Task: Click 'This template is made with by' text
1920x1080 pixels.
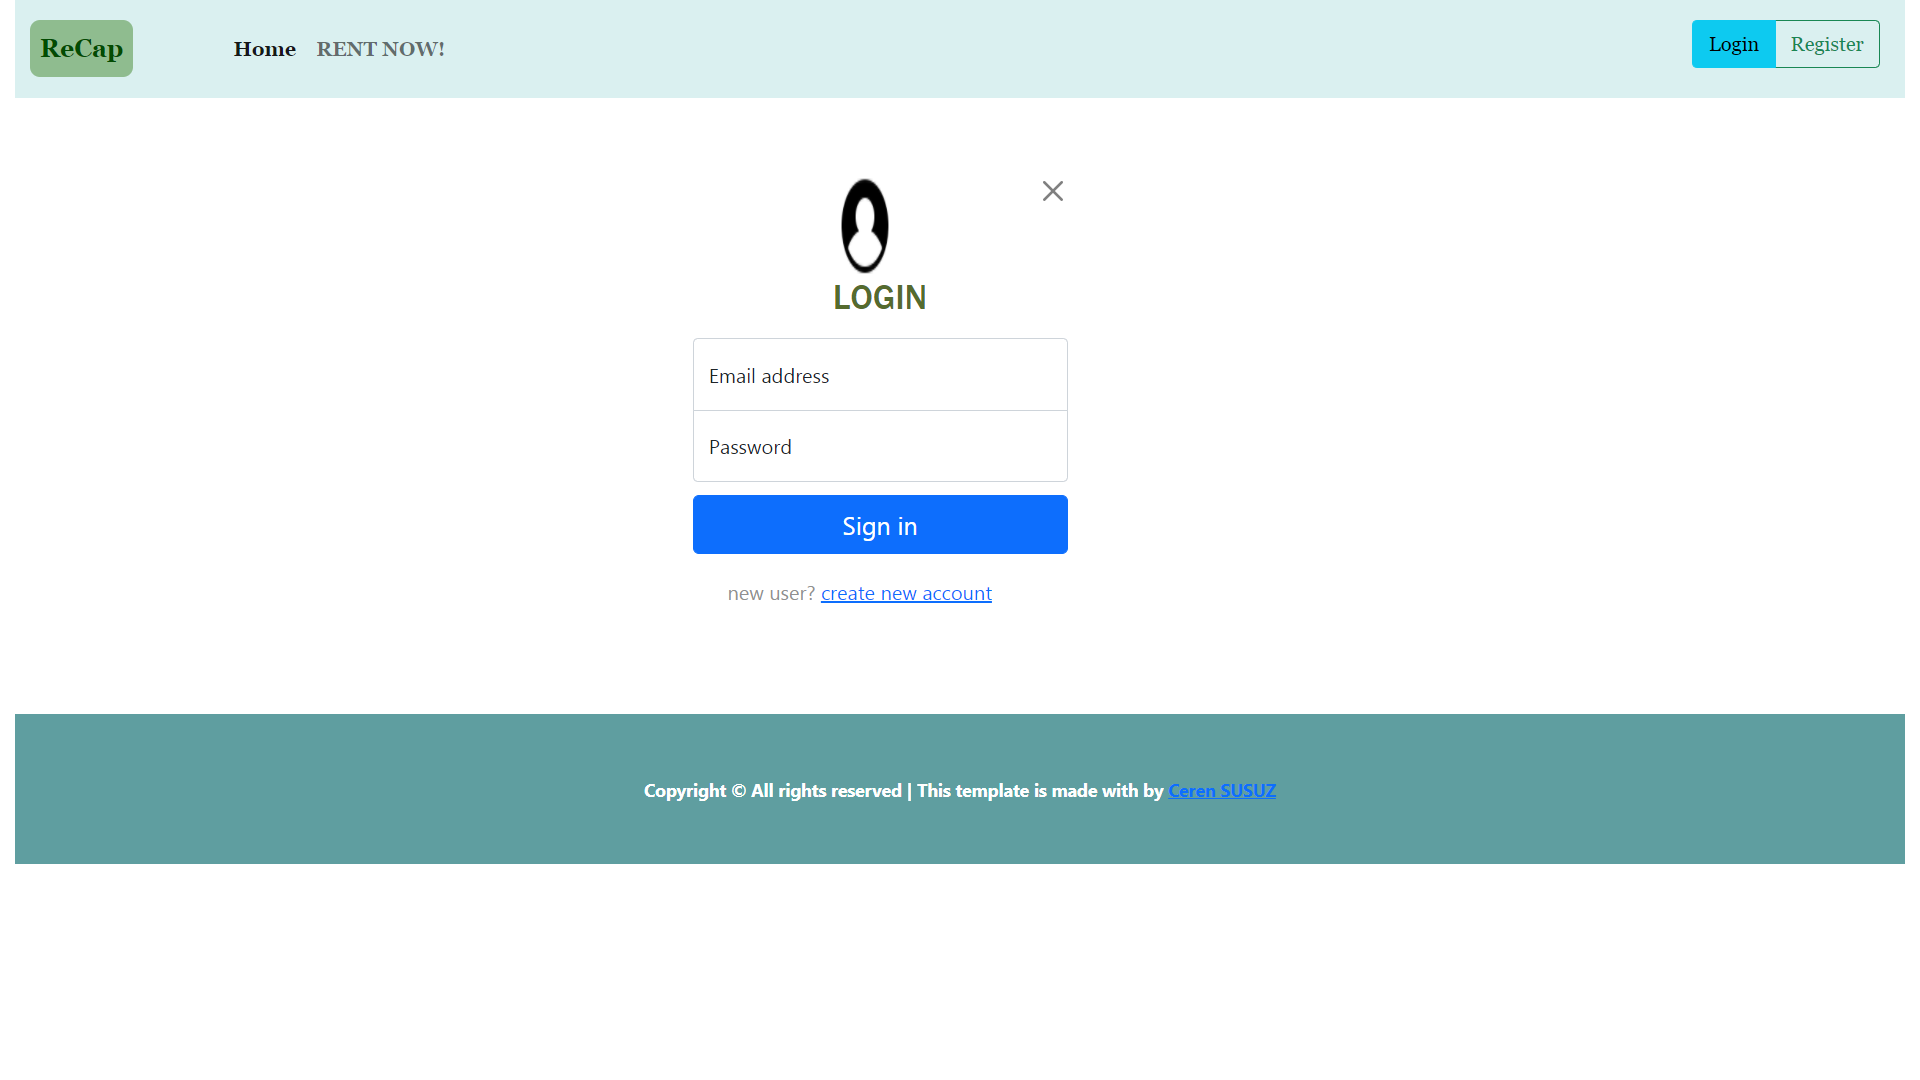Action: point(1040,791)
